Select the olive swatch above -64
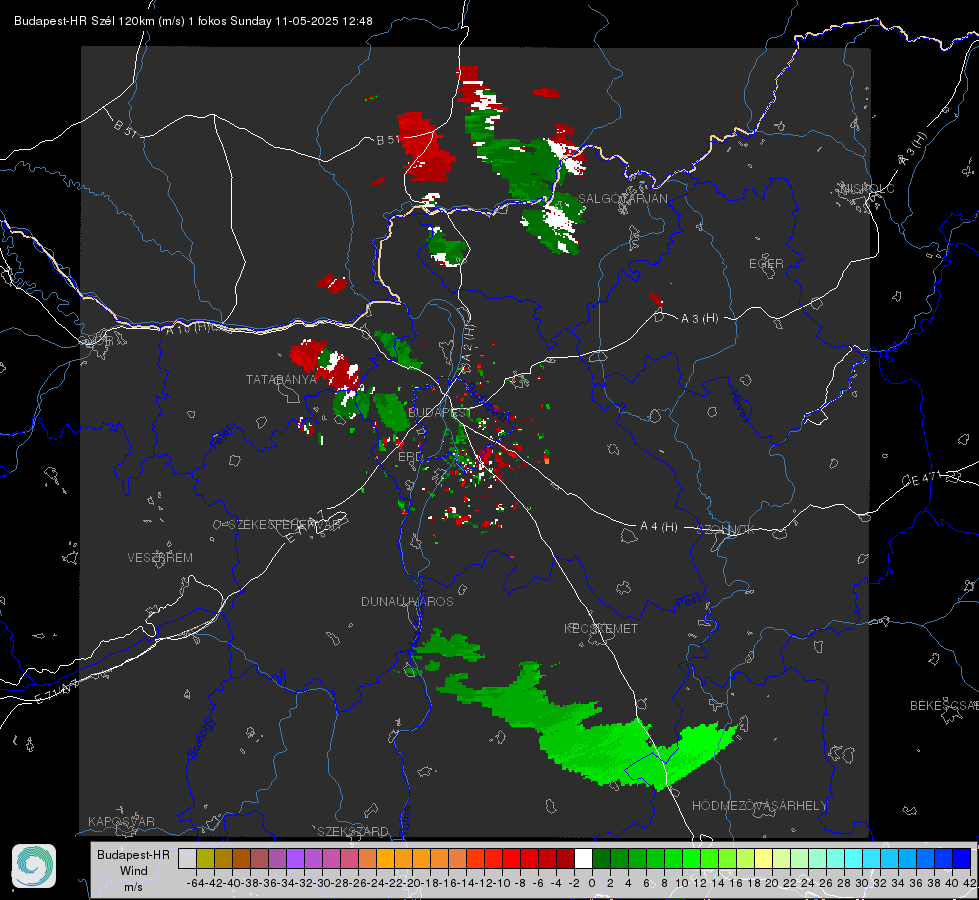Viewport: 979px width, 900px height. click(205, 858)
